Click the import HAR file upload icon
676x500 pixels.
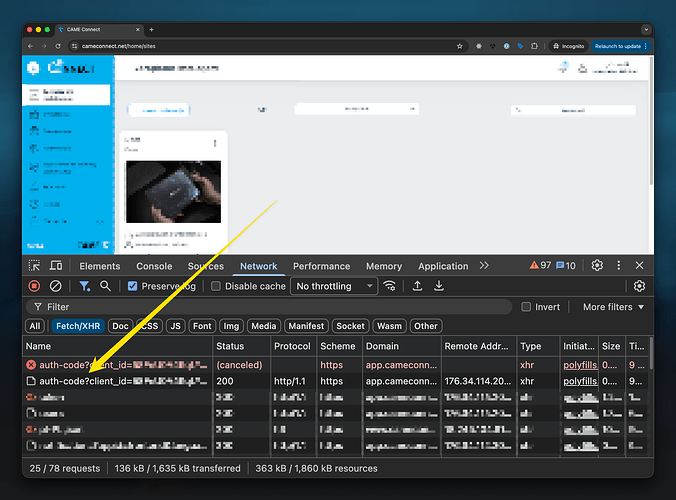click(417, 286)
